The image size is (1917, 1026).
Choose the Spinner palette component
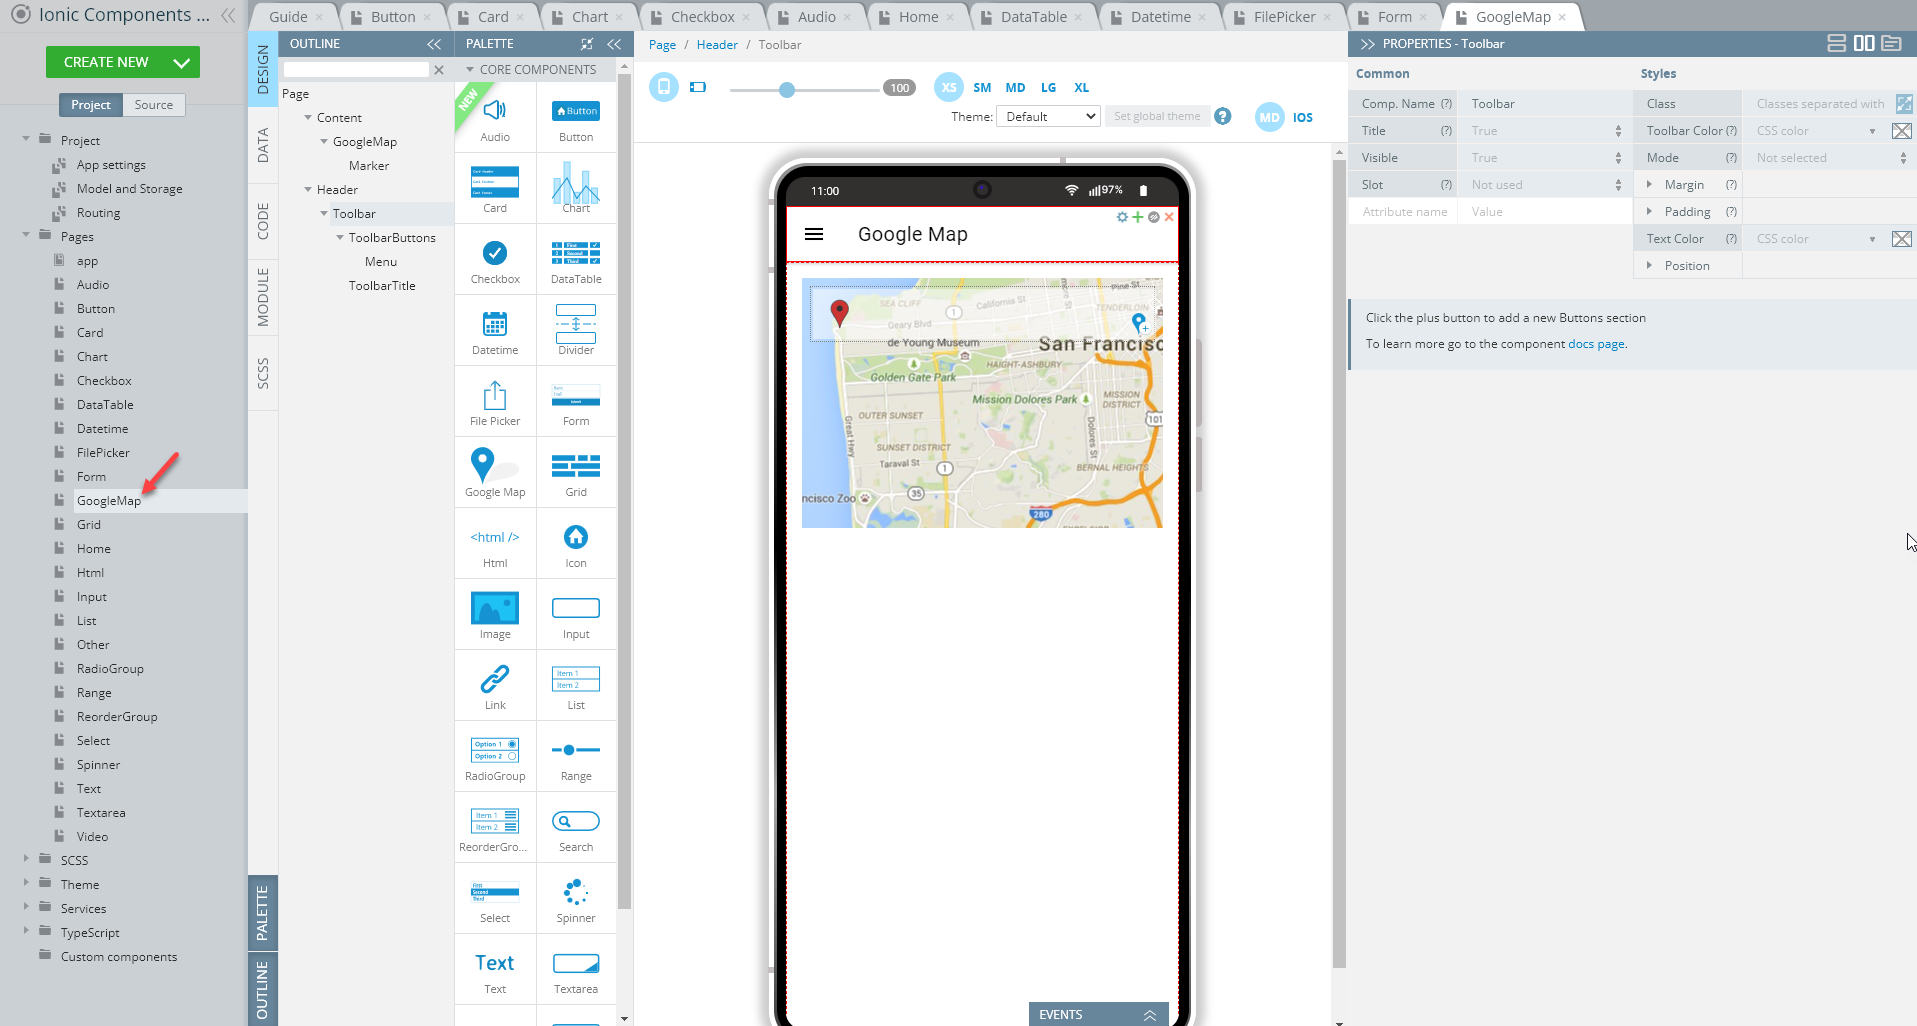click(576, 899)
